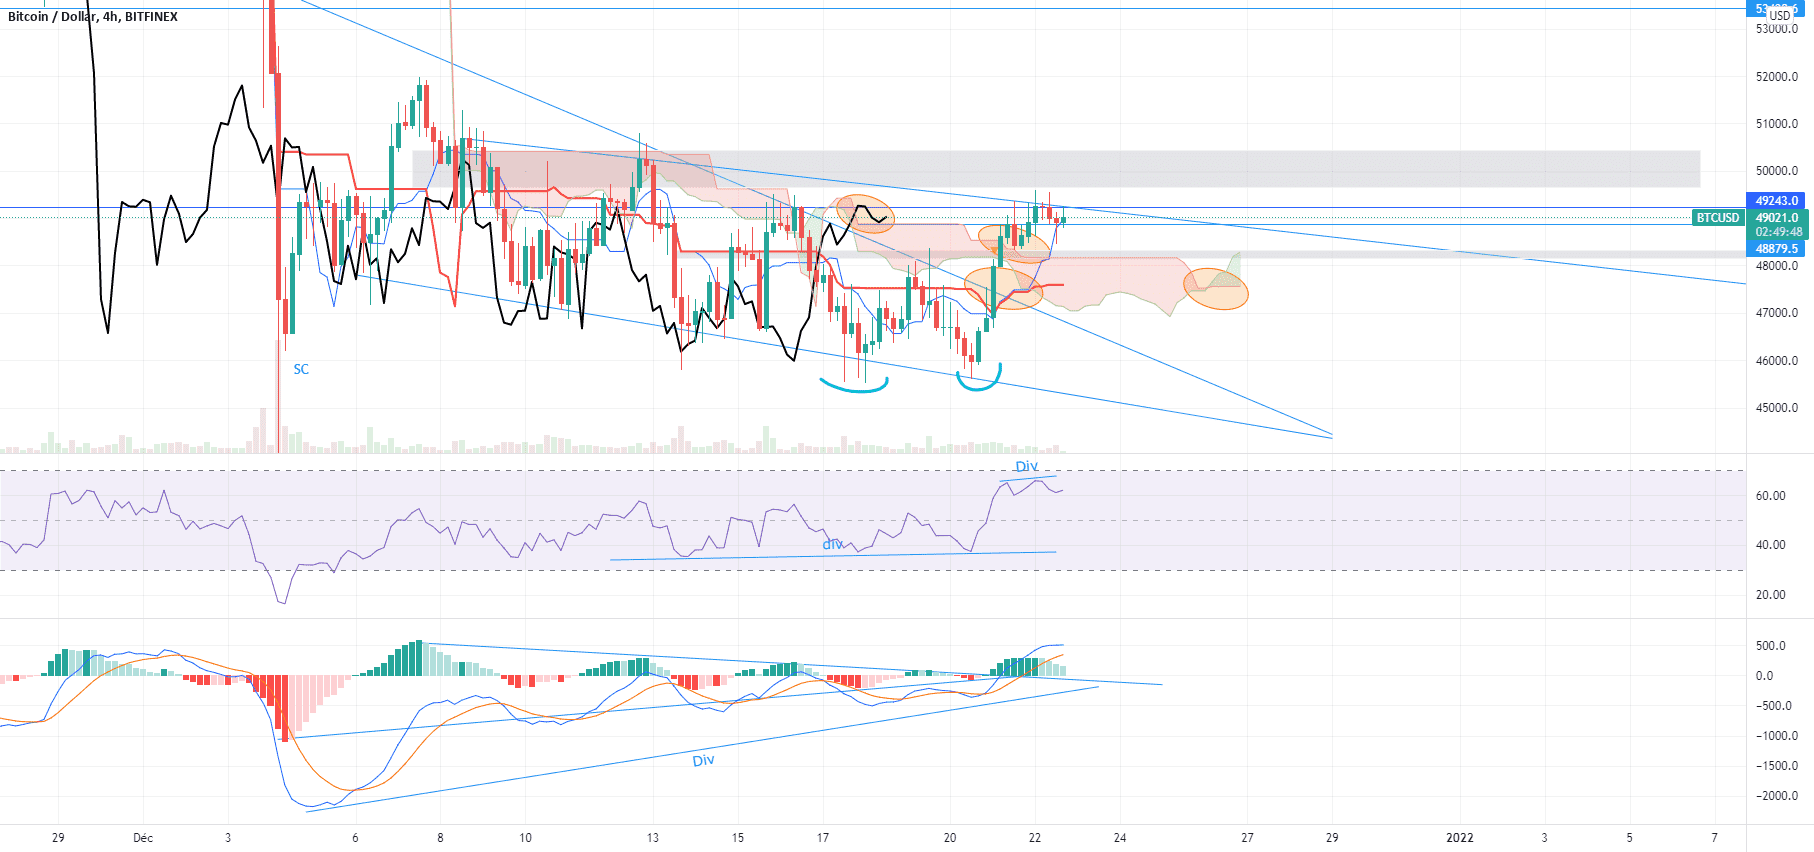The image size is (1814, 852).
Task: Select the BTCUSD symbol tag on price axis
Action: (1718, 217)
